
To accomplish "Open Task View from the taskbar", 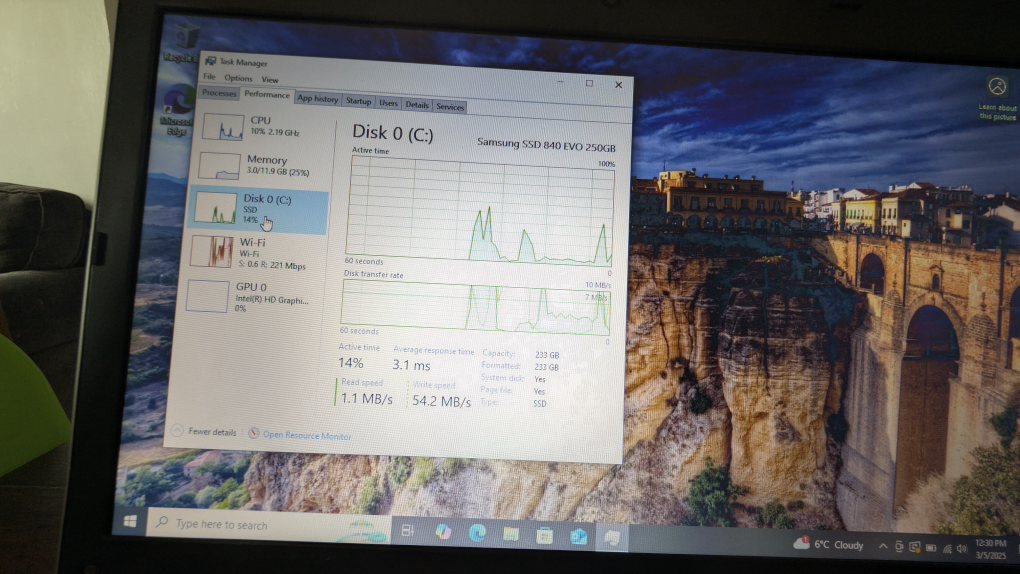I will tap(408, 530).
